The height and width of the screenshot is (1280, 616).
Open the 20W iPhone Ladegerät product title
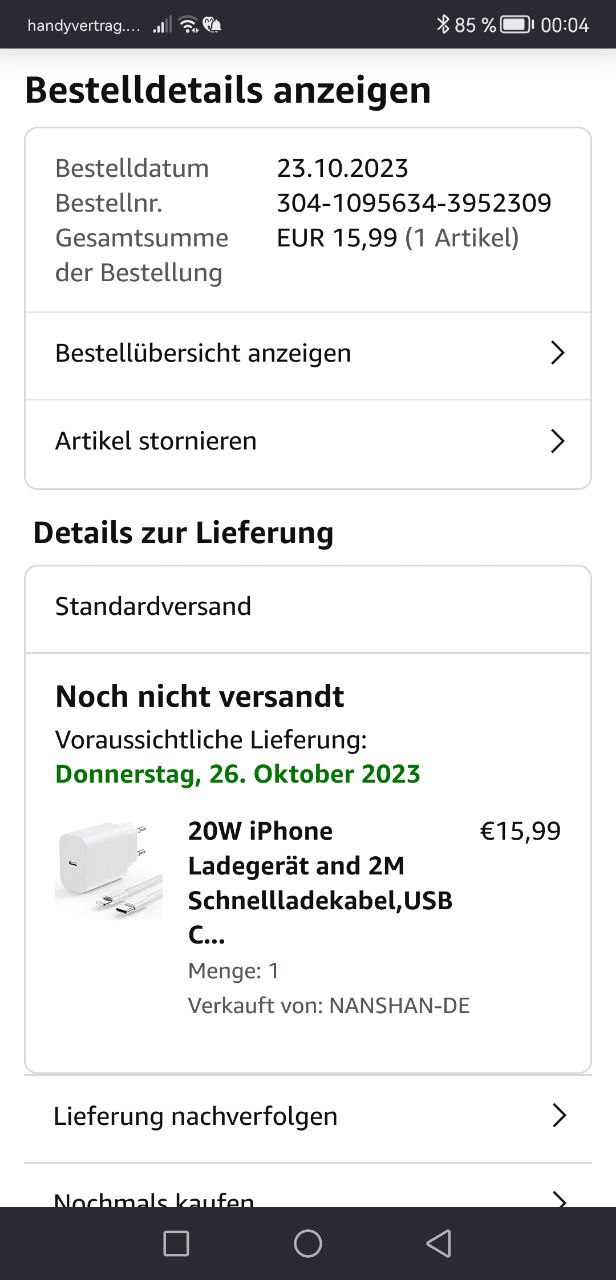click(x=320, y=883)
